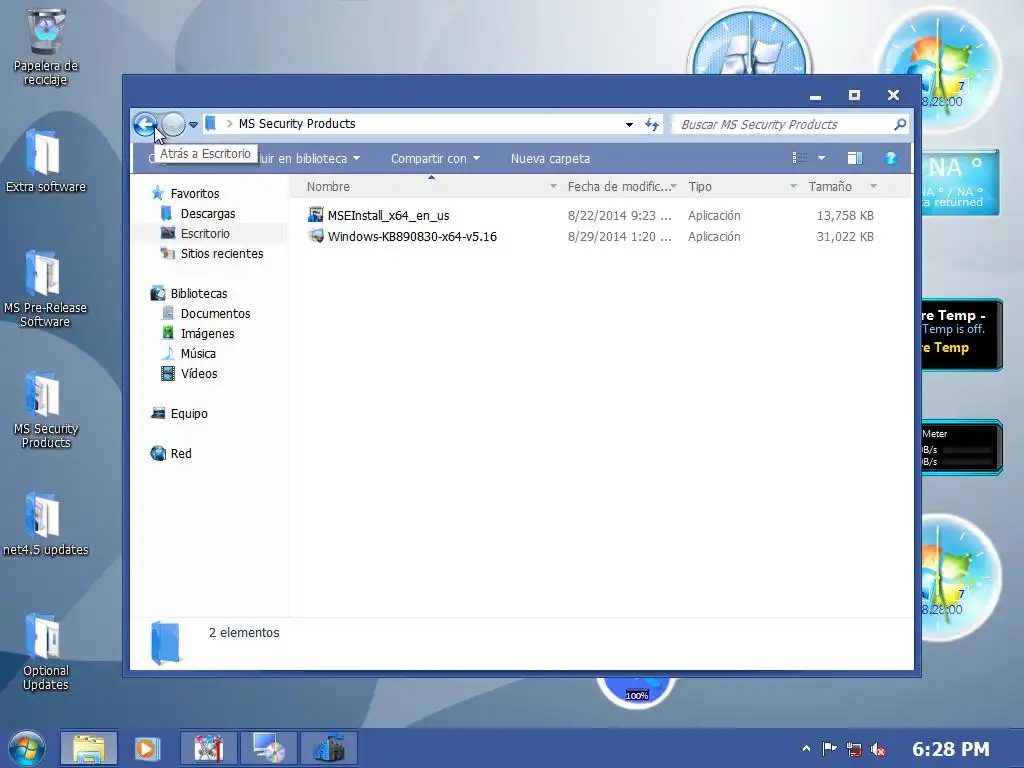Click the forward navigation arrow button
Image resolution: width=1024 pixels, height=768 pixels.
pos(173,123)
